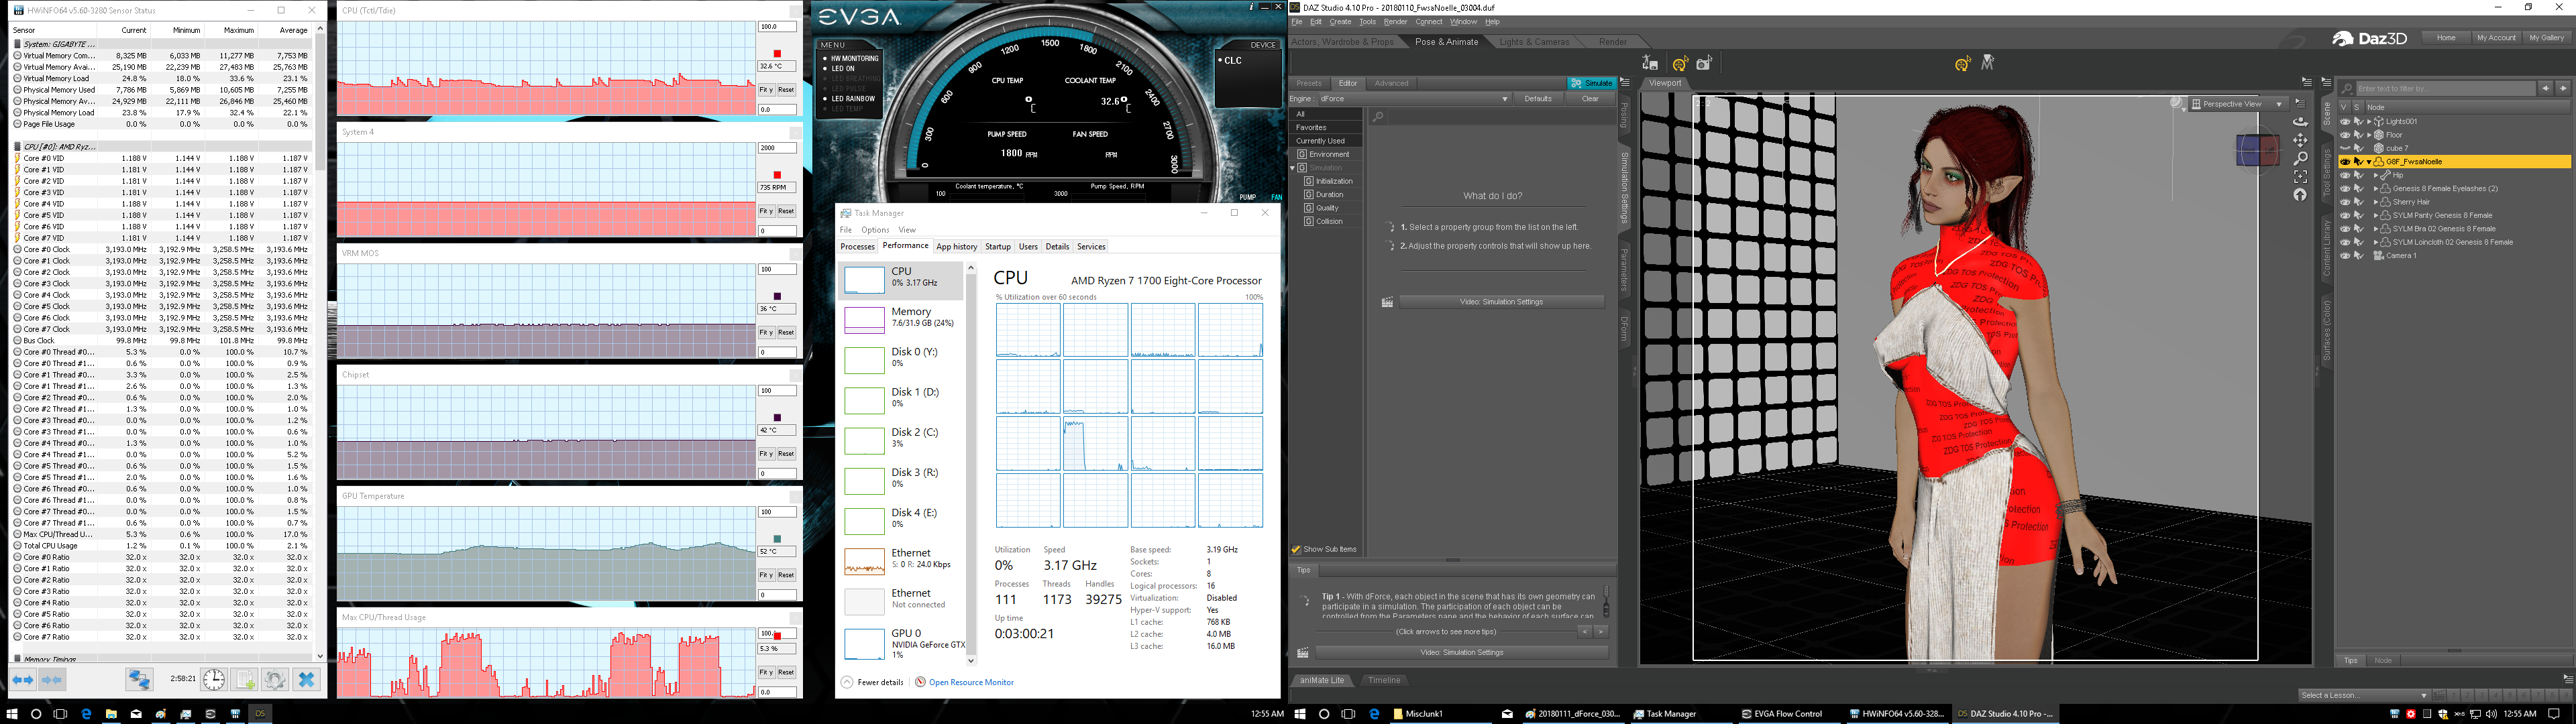Image resolution: width=2576 pixels, height=724 pixels.
Task: Click the scene filter text field
Action: tap(2445, 89)
